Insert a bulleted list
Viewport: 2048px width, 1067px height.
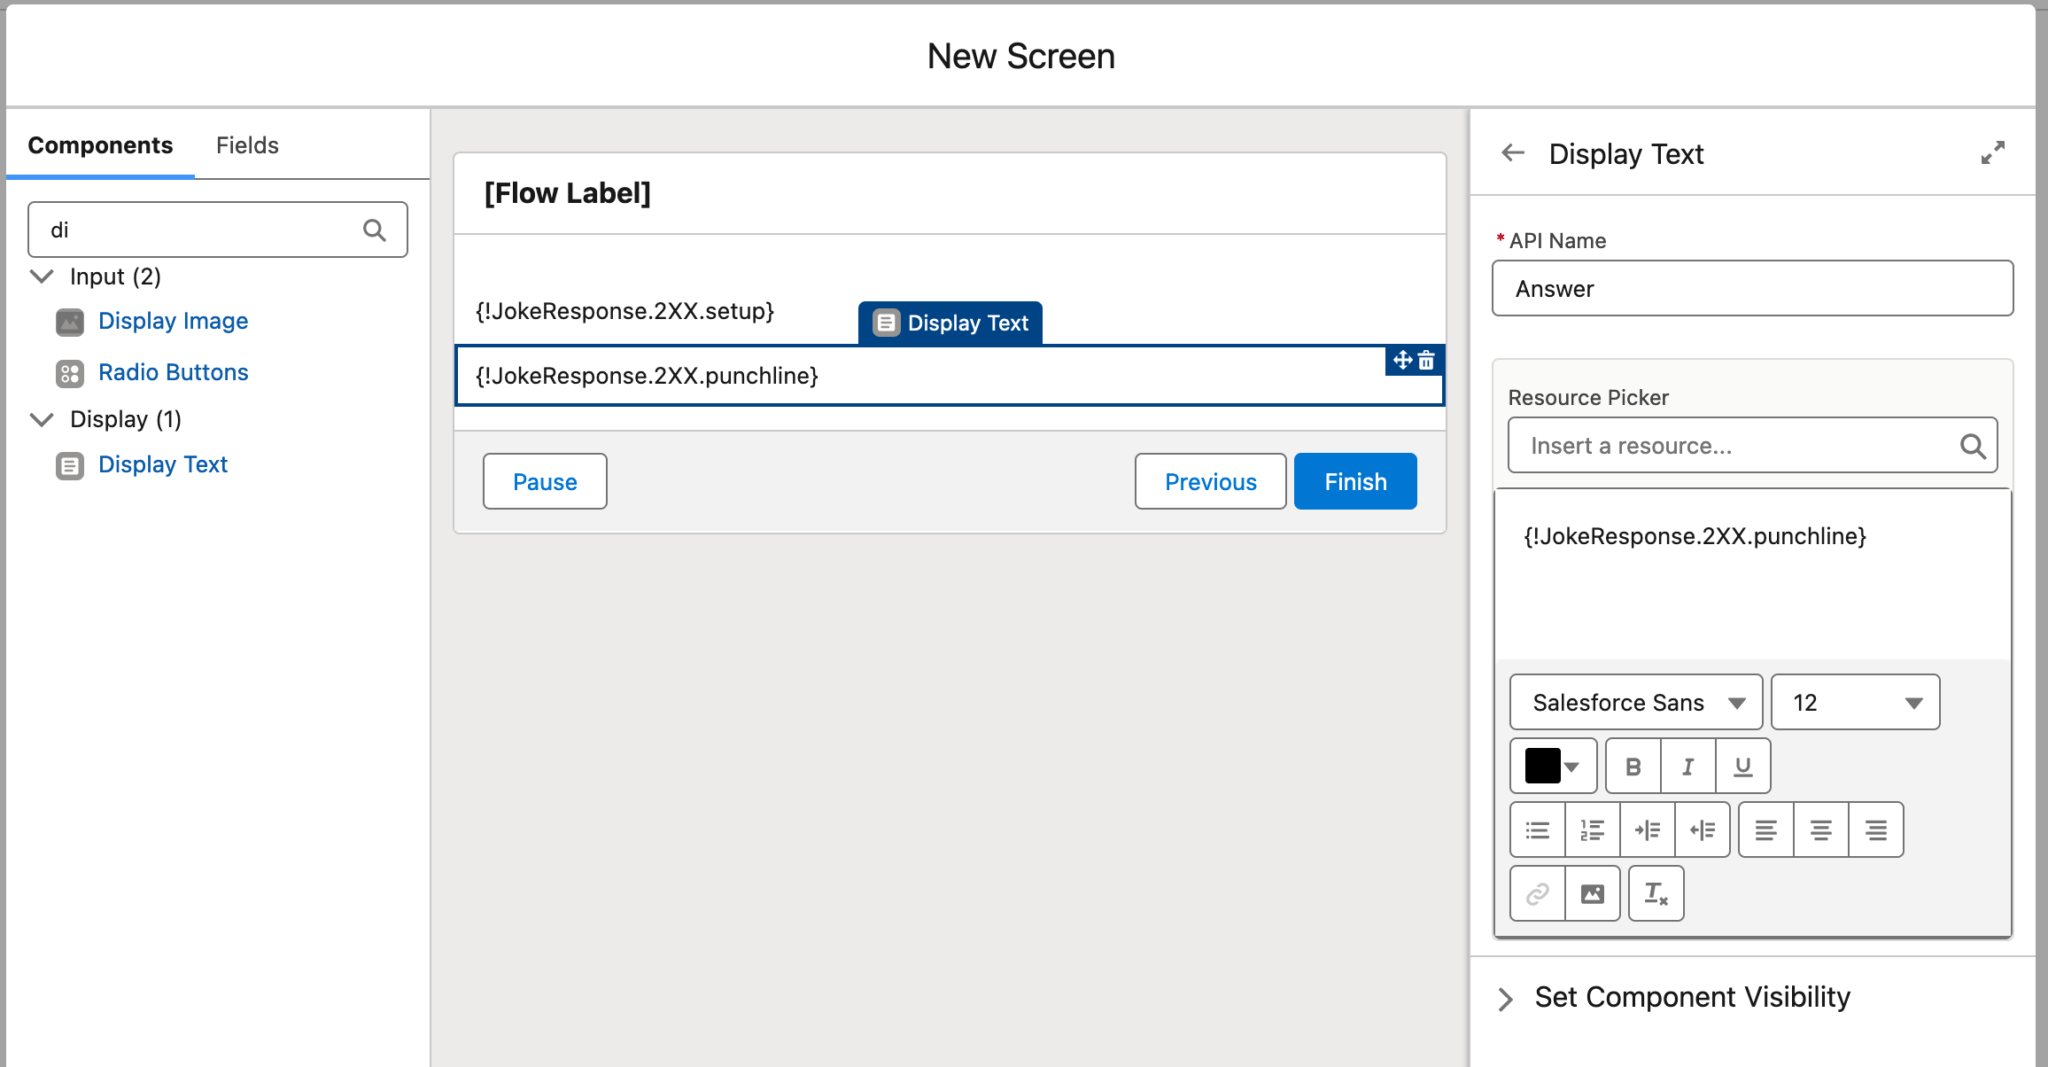click(x=1537, y=829)
